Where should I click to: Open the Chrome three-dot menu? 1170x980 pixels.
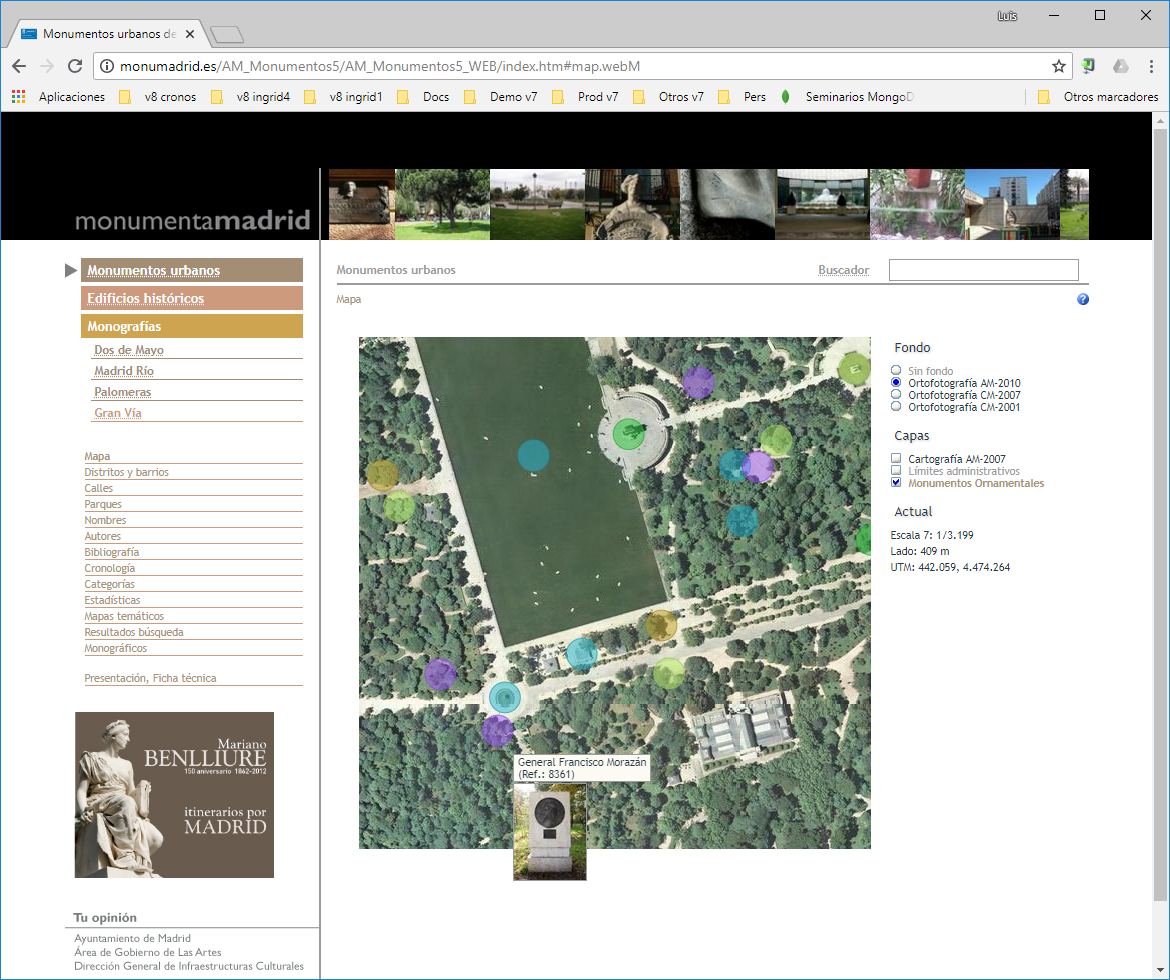click(x=1151, y=67)
